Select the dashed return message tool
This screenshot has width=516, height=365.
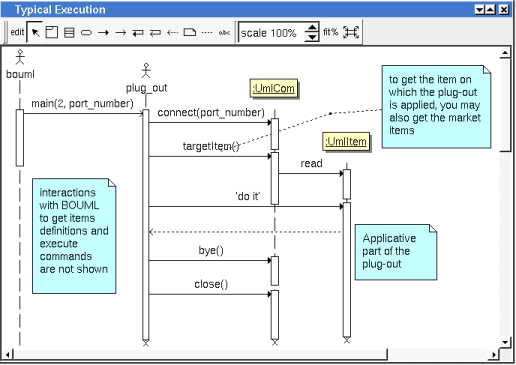pyautogui.click(x=172, y=33)
